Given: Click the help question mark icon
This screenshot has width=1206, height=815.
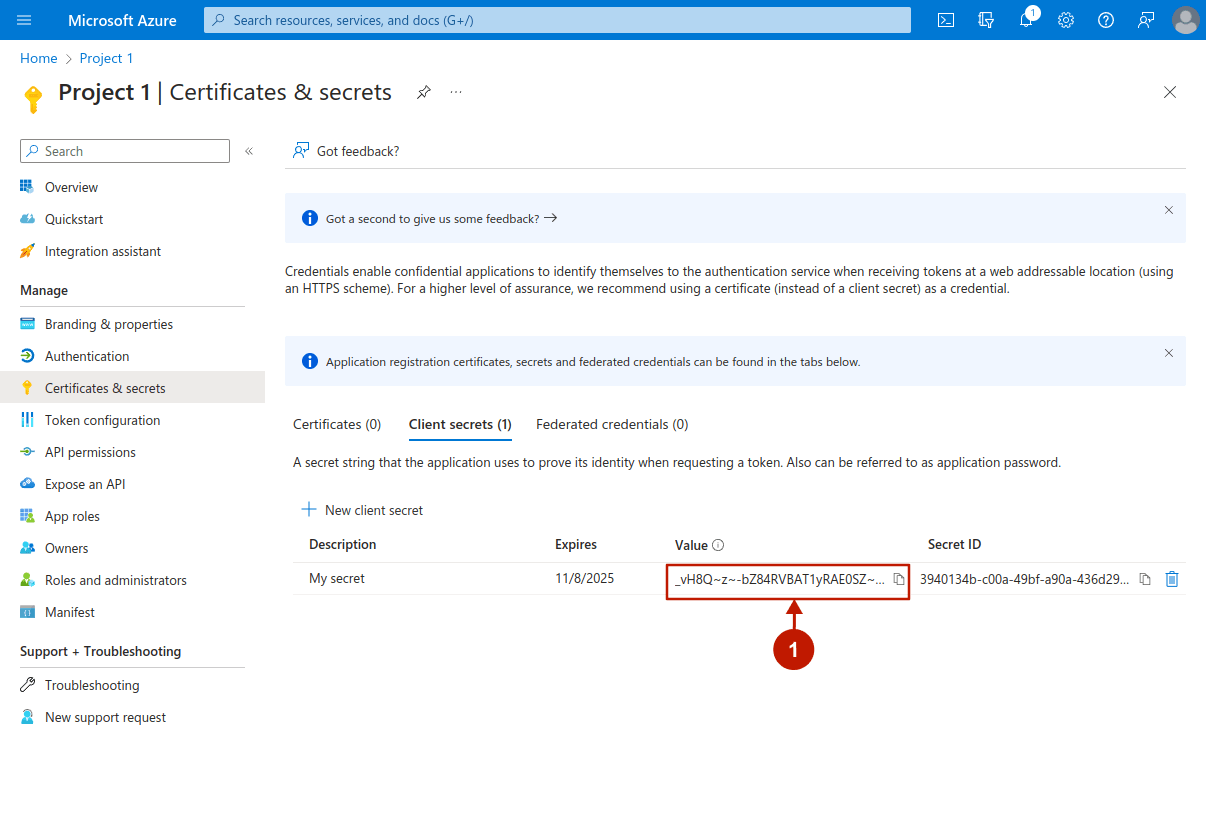Looking at the screenshot, I should click(x=1106, y=20).
